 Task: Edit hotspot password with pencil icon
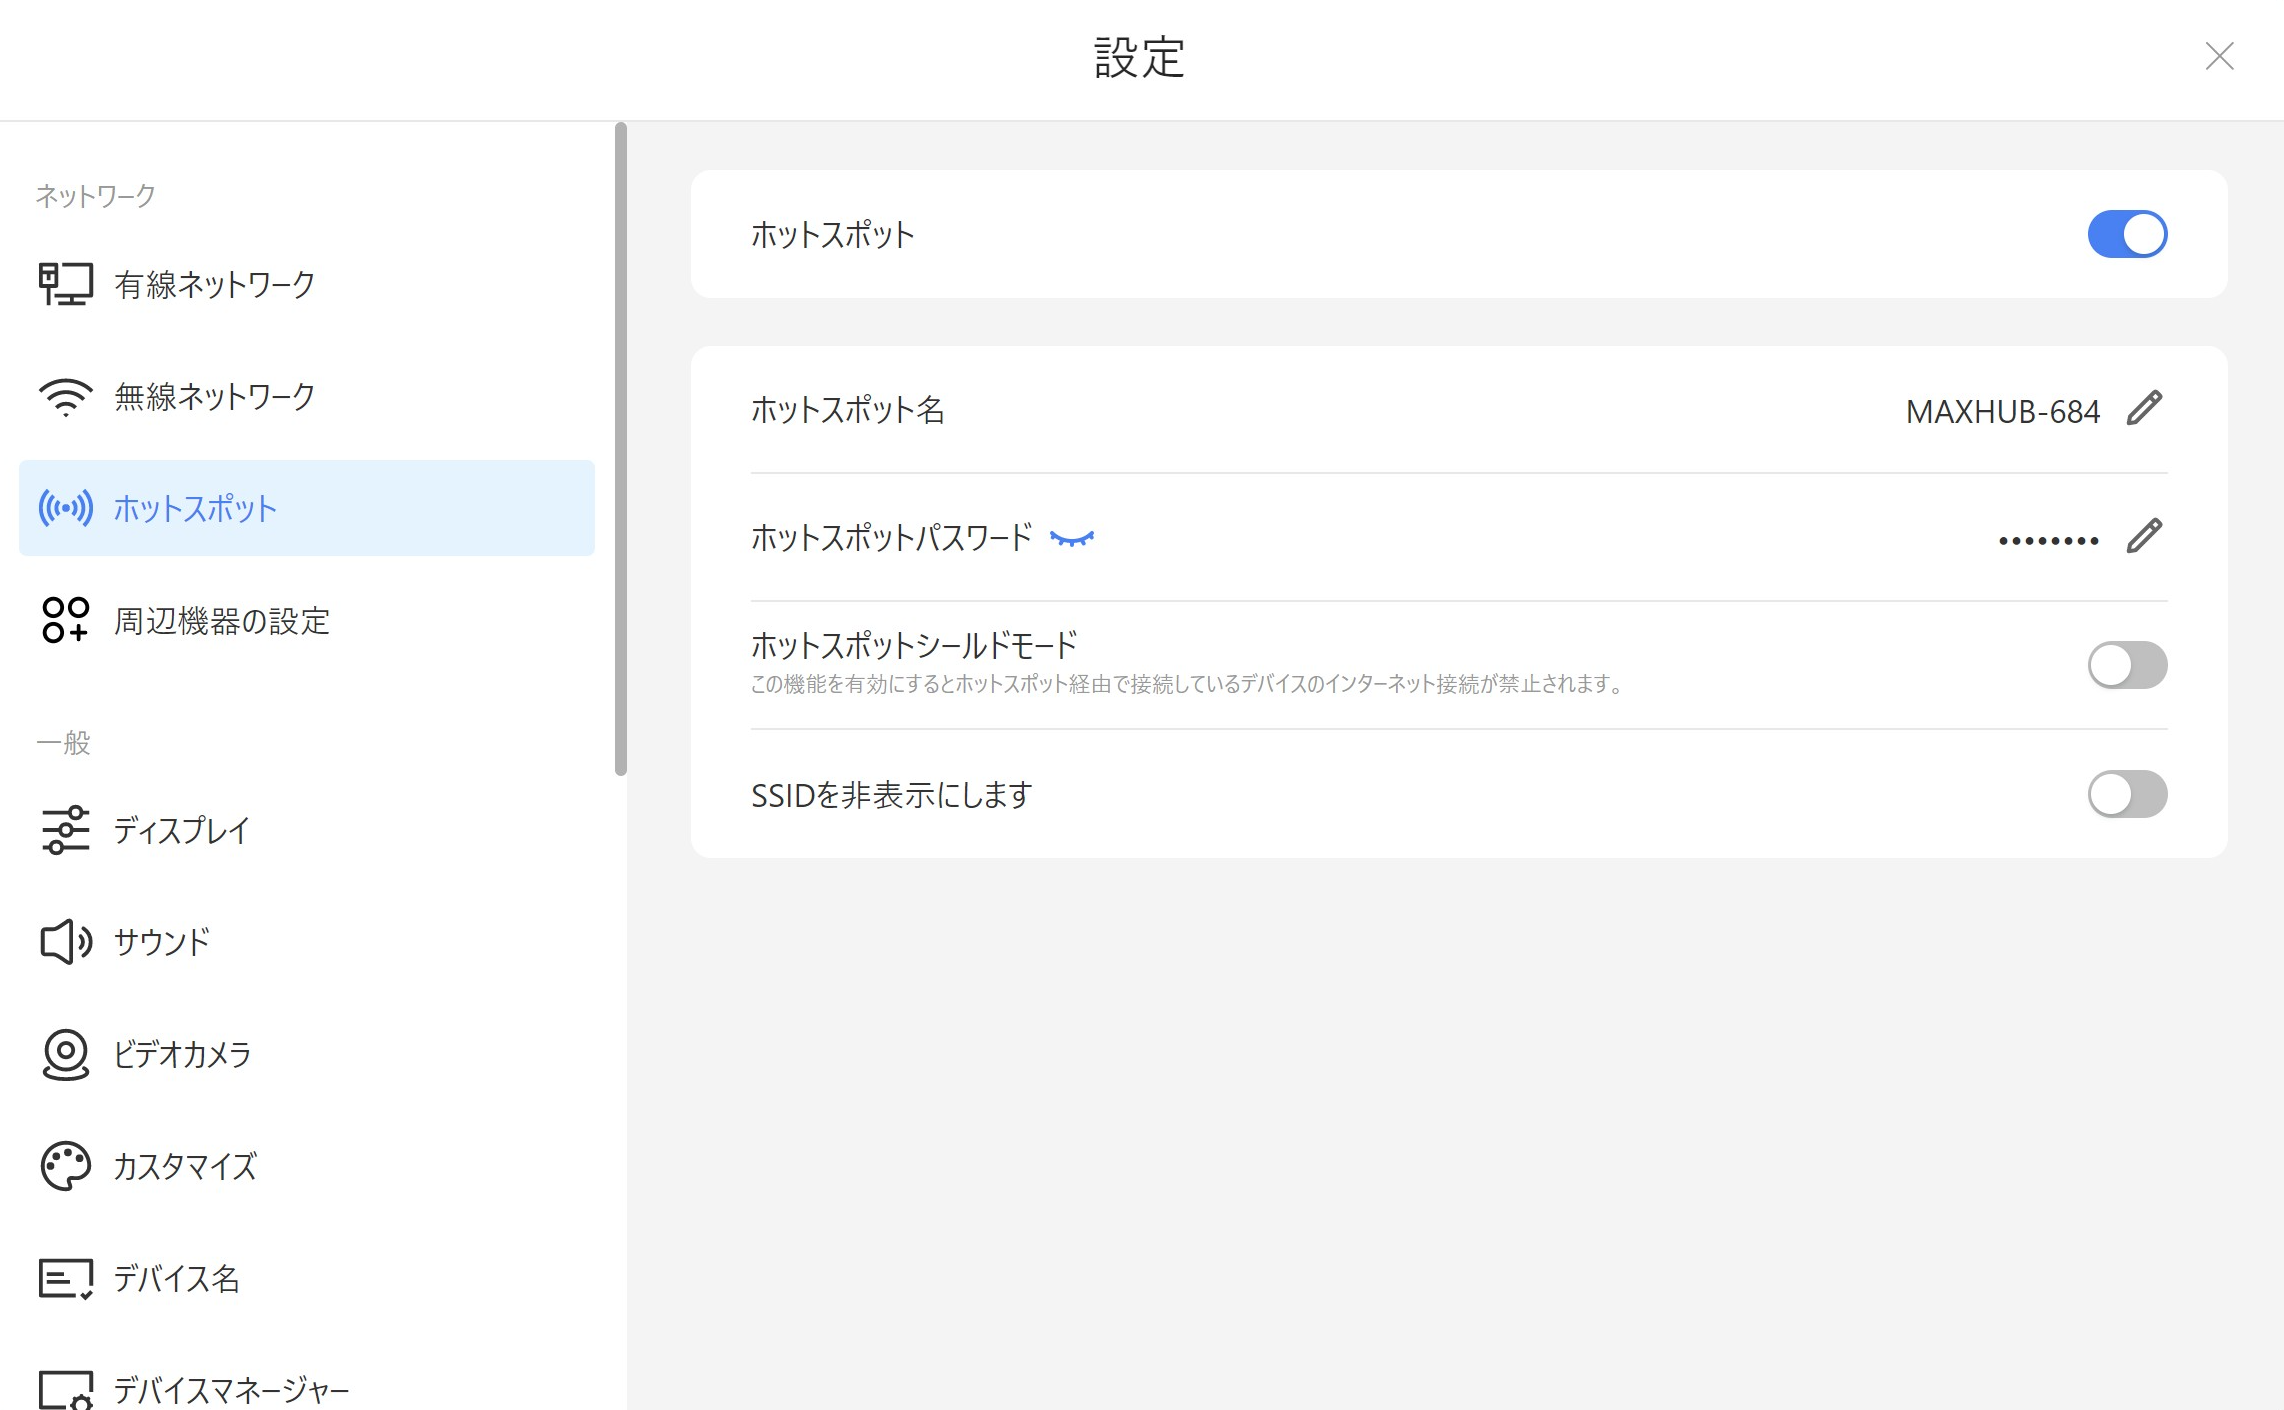click(x=2144, y=537)
